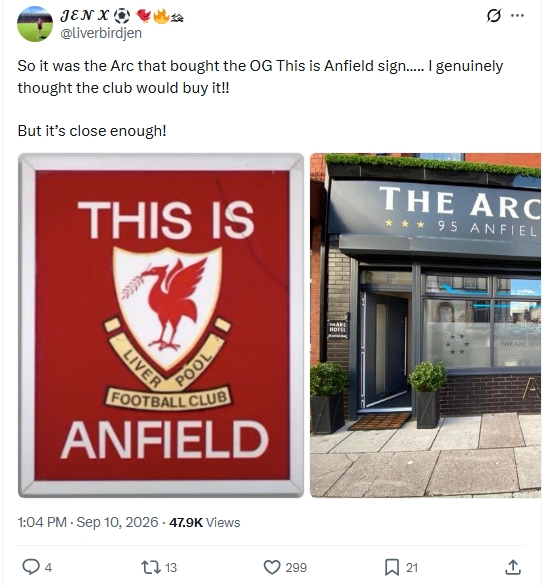Click the tweet text about the Arc
559x585 pixels.
tap(260, 98)
